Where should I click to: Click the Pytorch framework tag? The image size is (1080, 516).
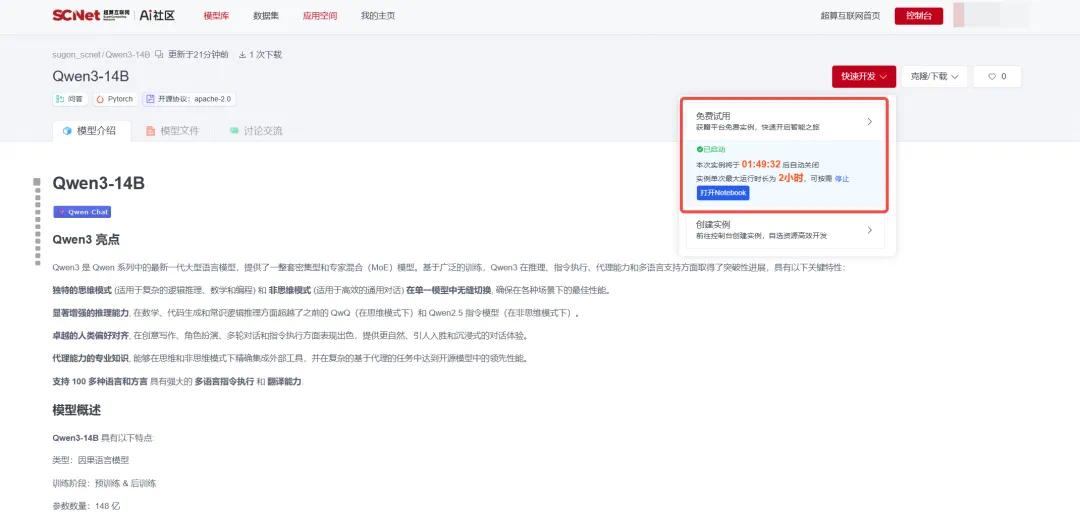(115, 99)
